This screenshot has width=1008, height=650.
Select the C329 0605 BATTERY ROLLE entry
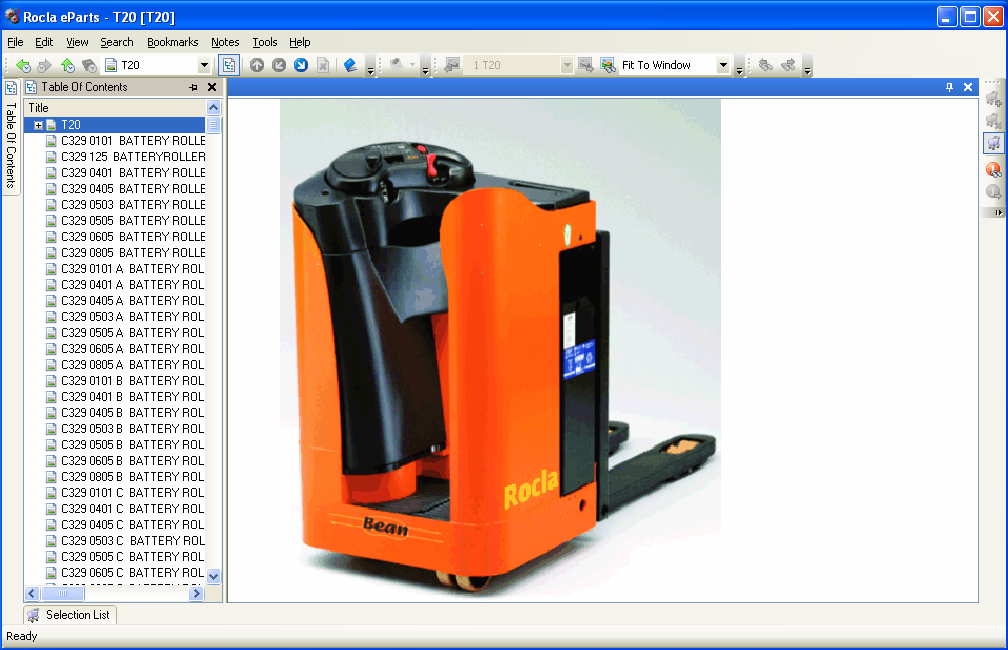pyautogui.click(x=125, y=237)
